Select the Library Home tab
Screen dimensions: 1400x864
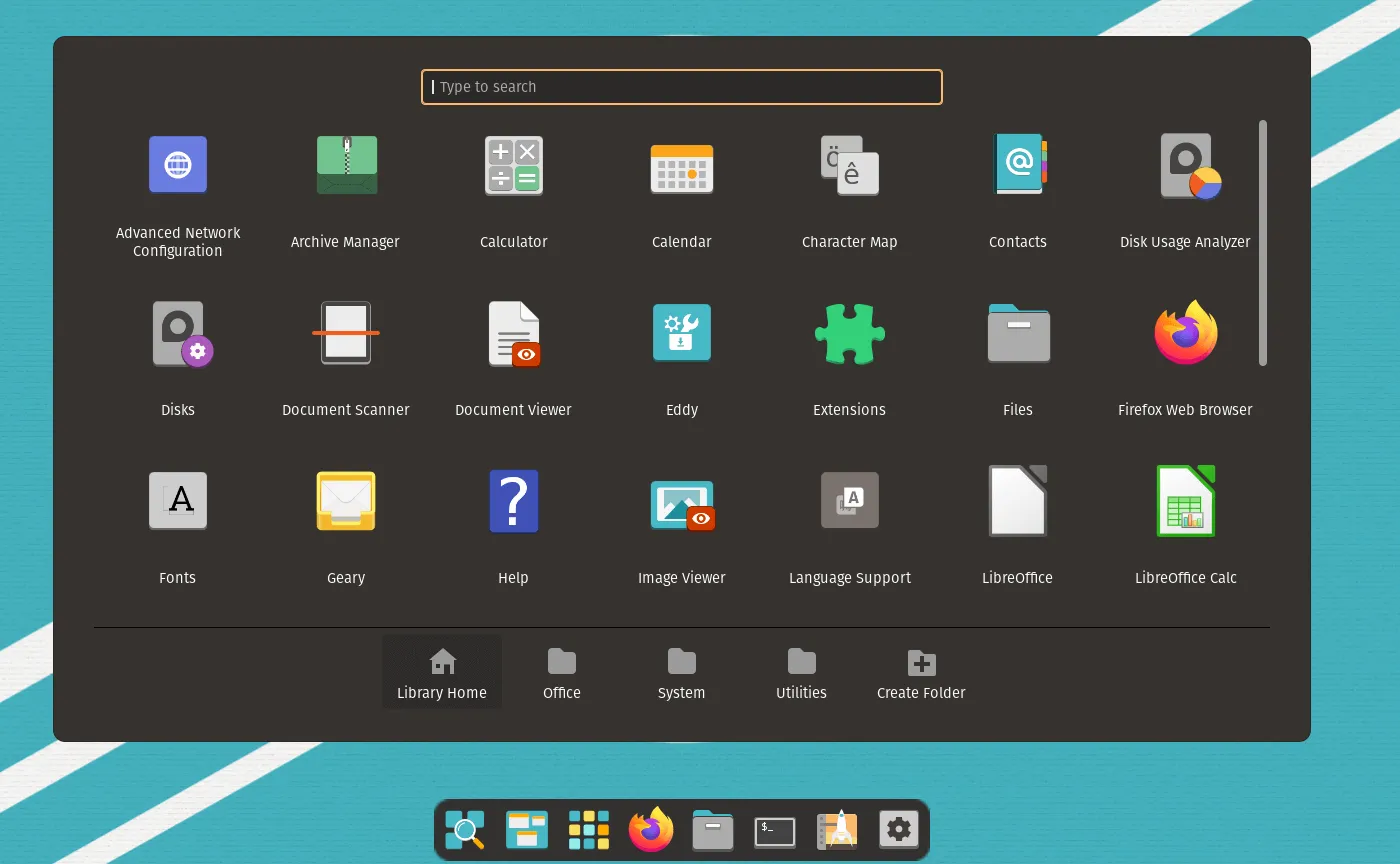click(442, 673)
